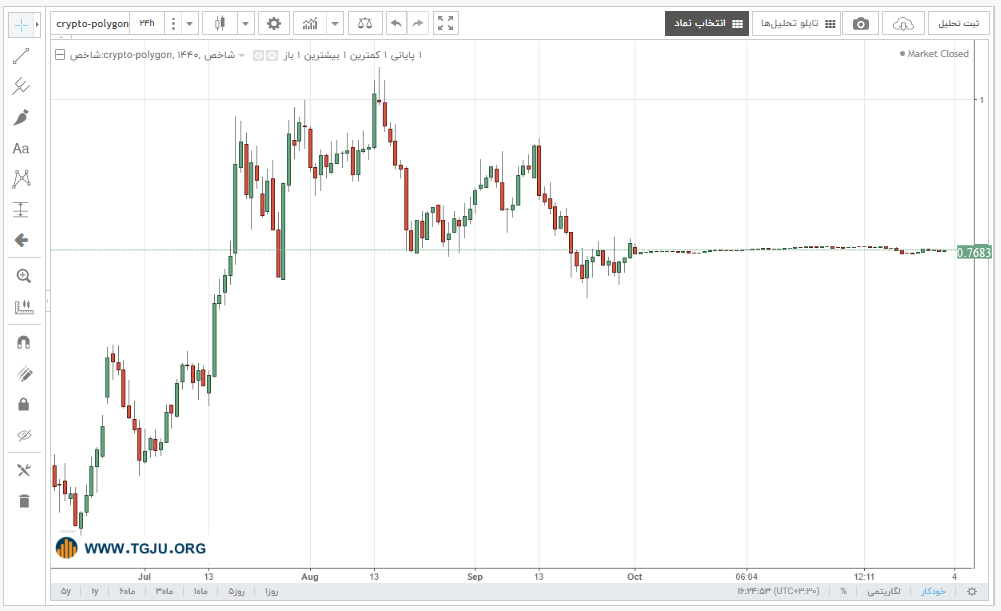Toggle logarithmic scale لگاریتمی
The image size is (1001, 611).
click(x=884, y=591)
